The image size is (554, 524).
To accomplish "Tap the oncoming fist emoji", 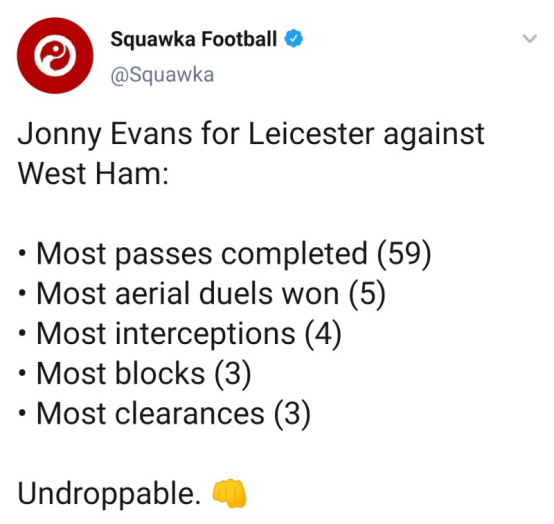I will click(229, 493).
